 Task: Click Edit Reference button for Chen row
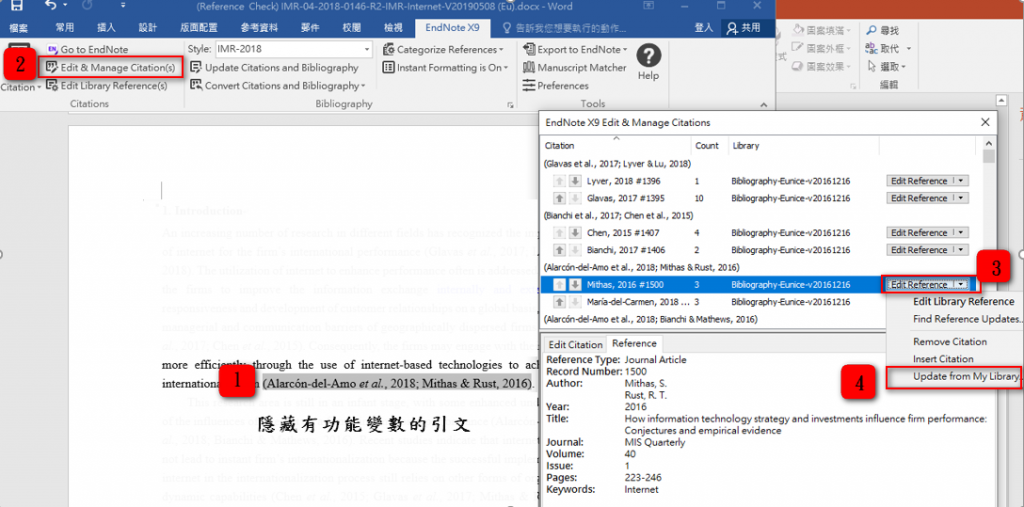tap(918, 233)
